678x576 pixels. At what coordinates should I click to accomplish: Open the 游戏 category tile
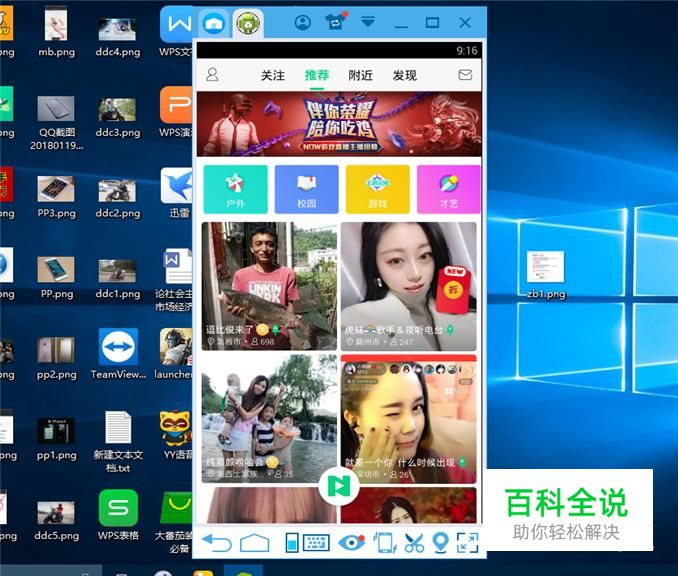point(377,189)
